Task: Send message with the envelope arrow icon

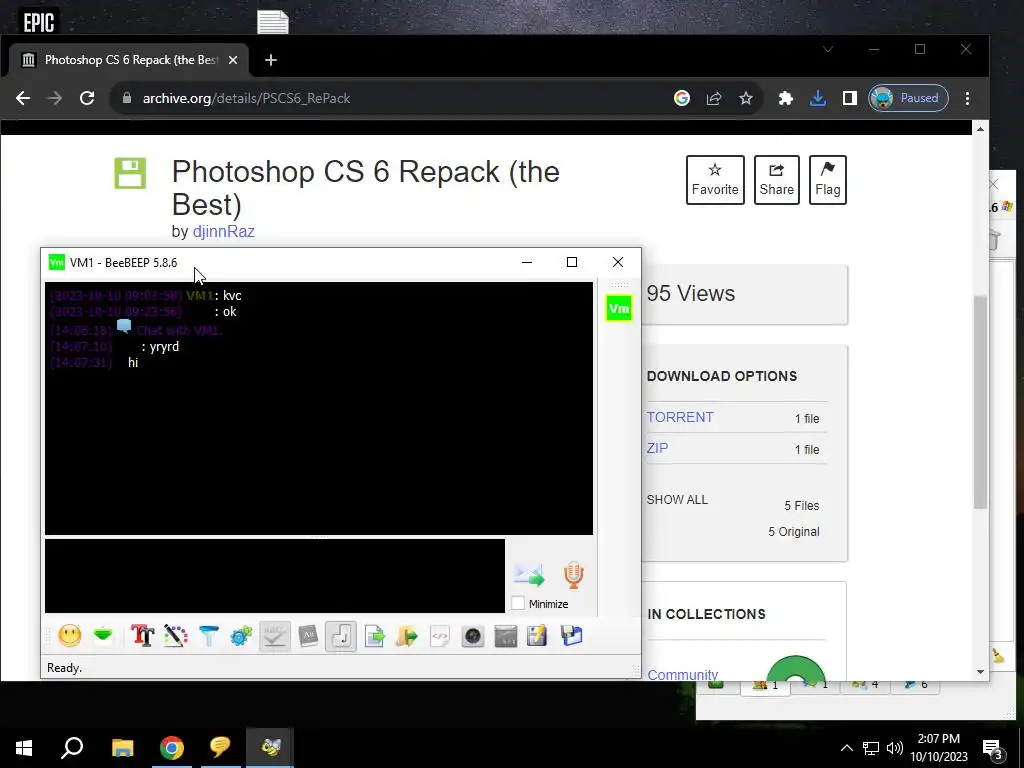Action: pyautogui.click(x=529, y=575)
